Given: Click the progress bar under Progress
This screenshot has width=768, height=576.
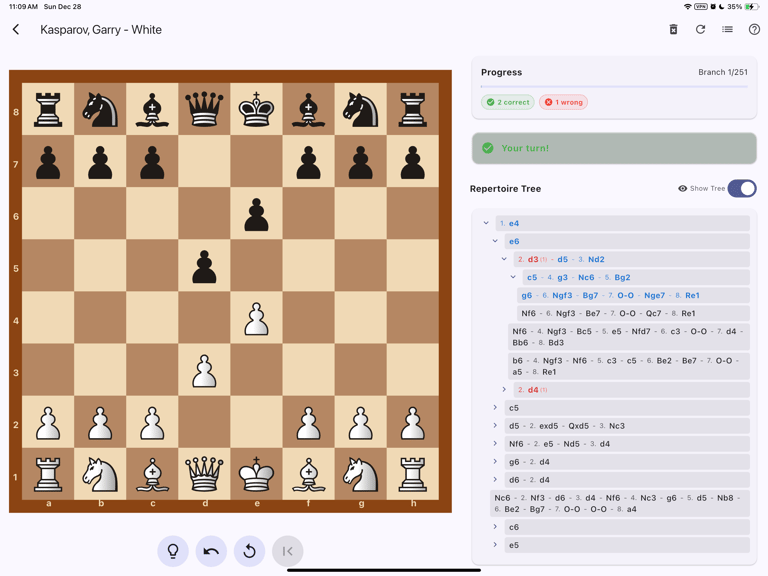Looking at the screenshot, I should tap(614, 87).
